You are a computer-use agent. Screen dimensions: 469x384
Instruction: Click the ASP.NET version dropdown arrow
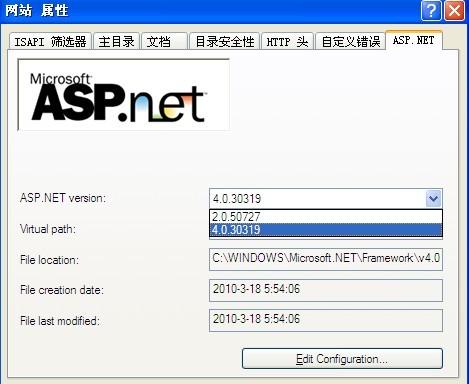433,199
